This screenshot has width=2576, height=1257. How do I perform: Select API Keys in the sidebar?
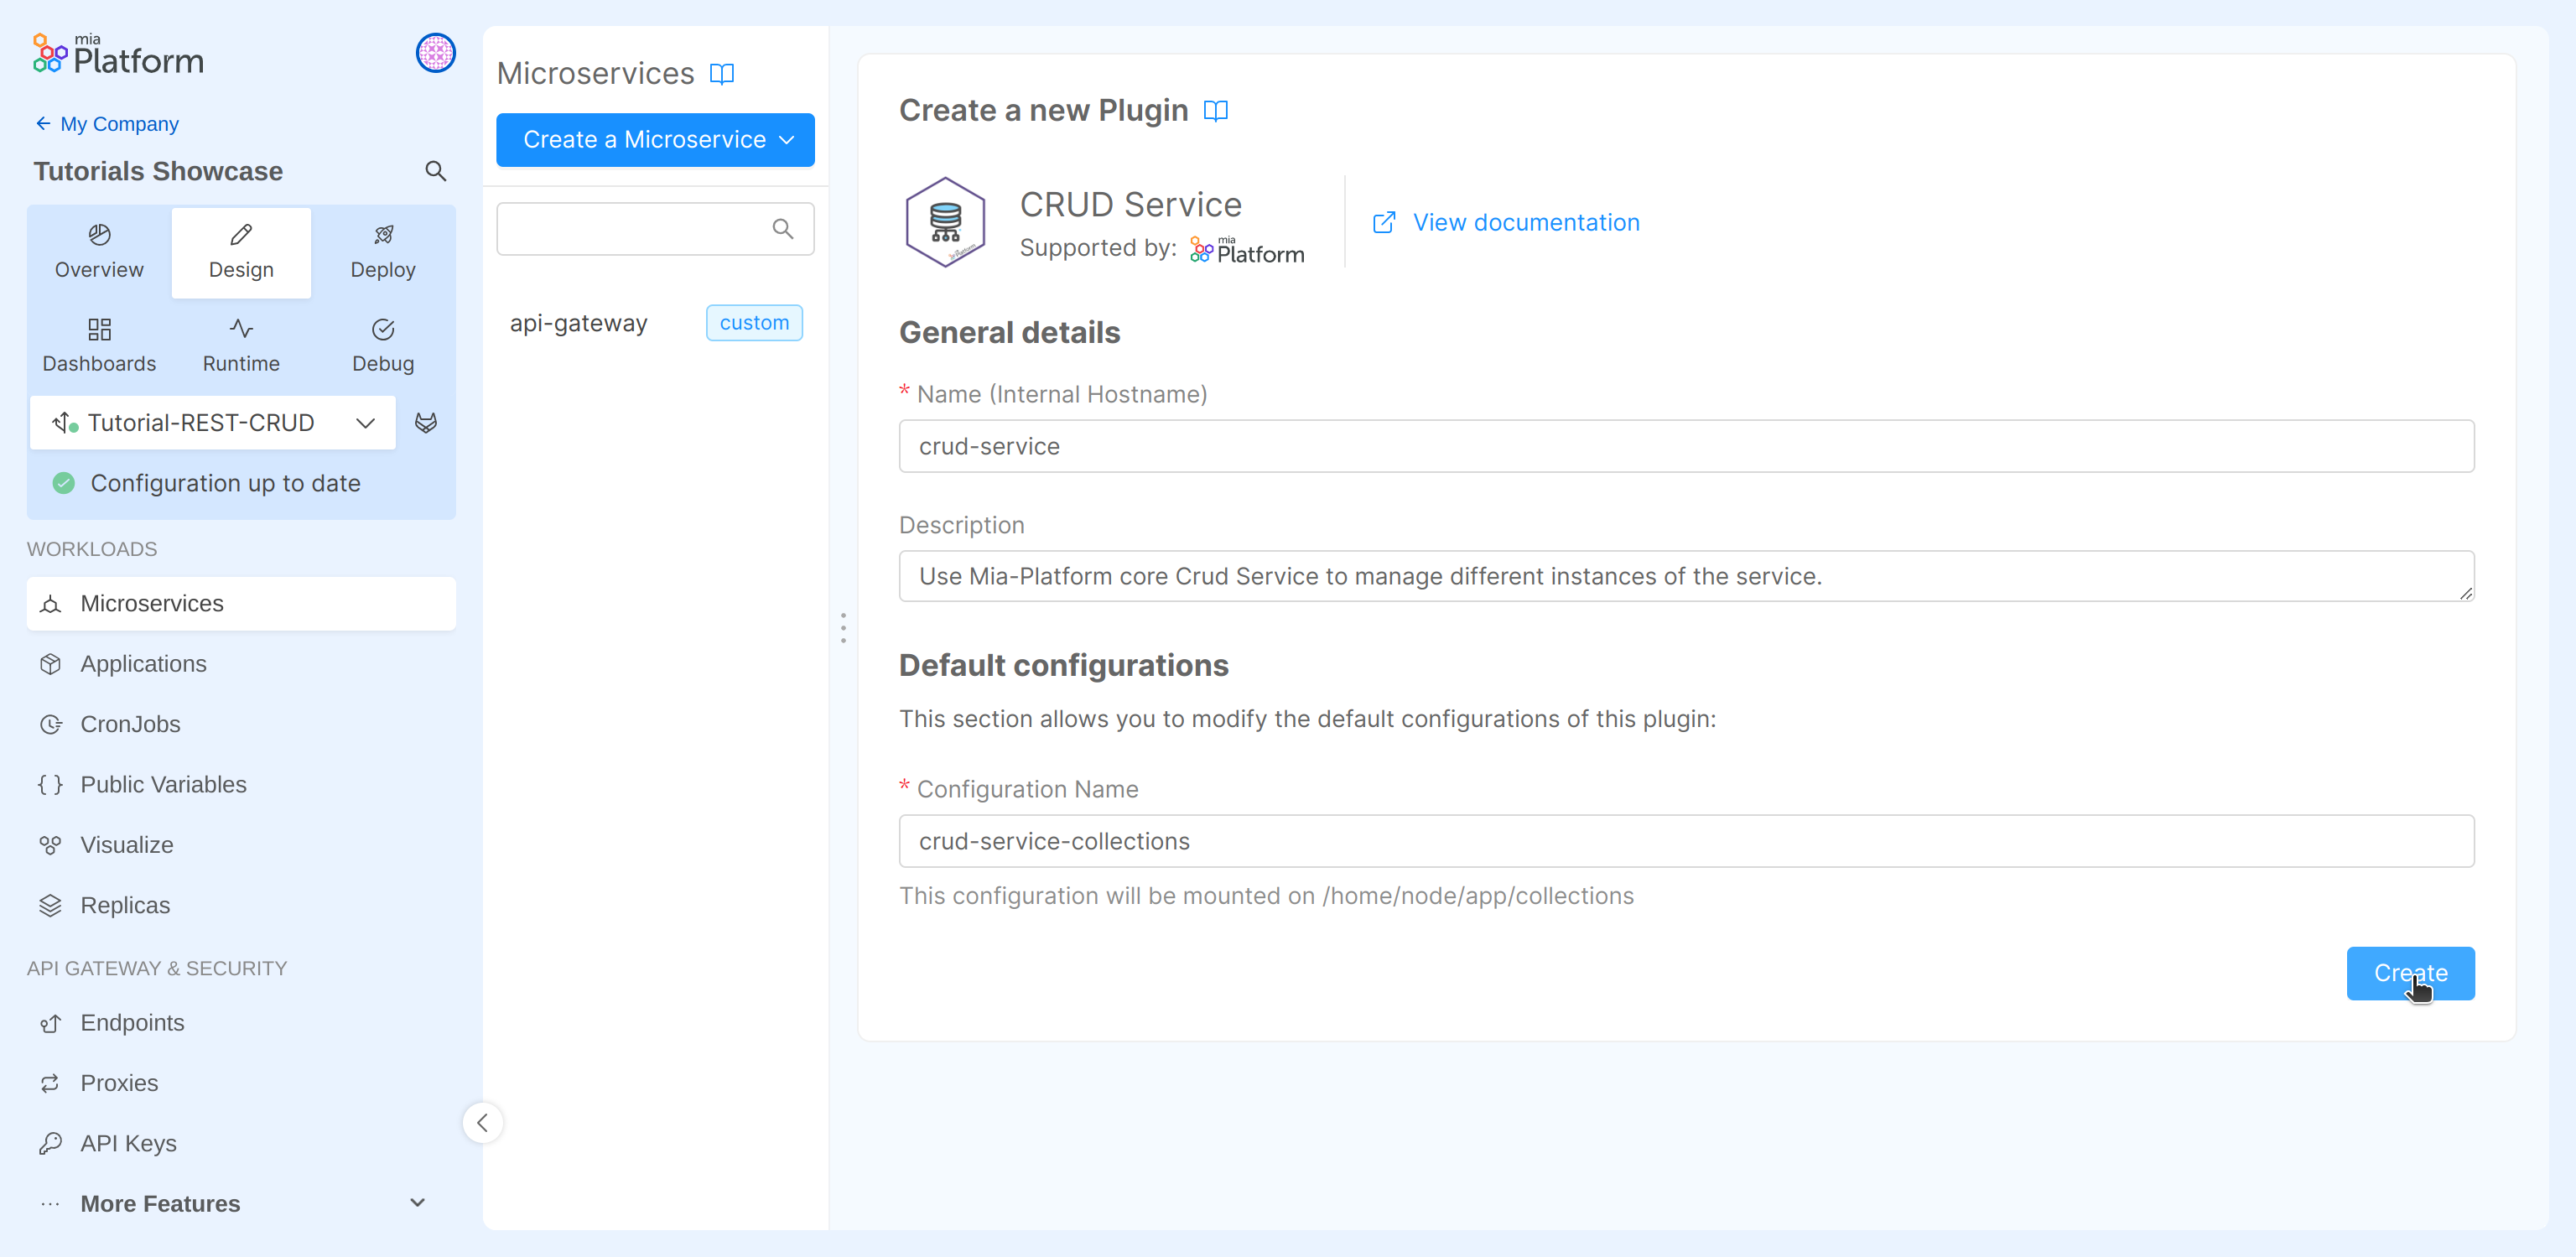point(128,1143)
